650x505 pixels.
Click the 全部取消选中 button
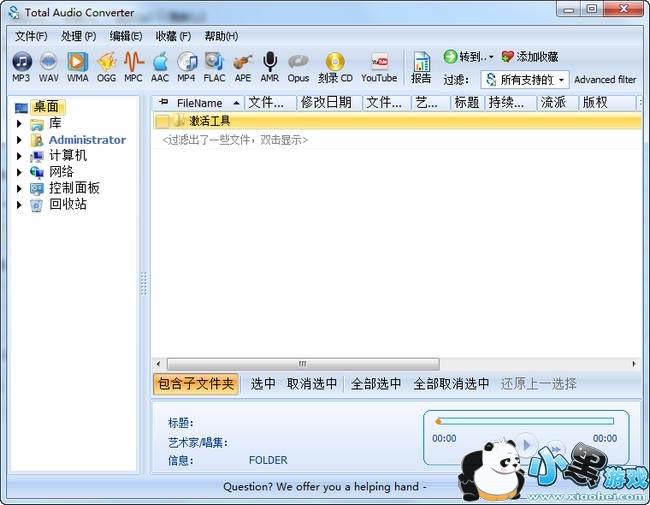[451, 384]
